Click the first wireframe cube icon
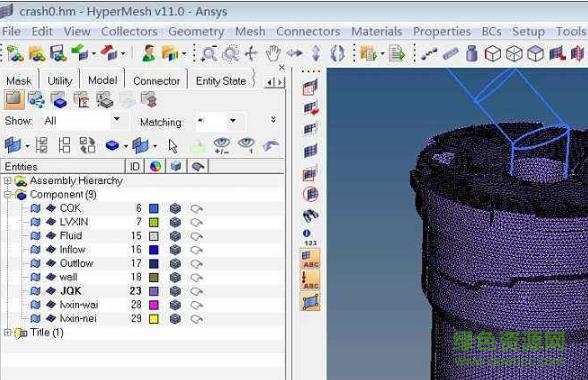The width and height of the screenshot is (588, 380). click(493, 54)
